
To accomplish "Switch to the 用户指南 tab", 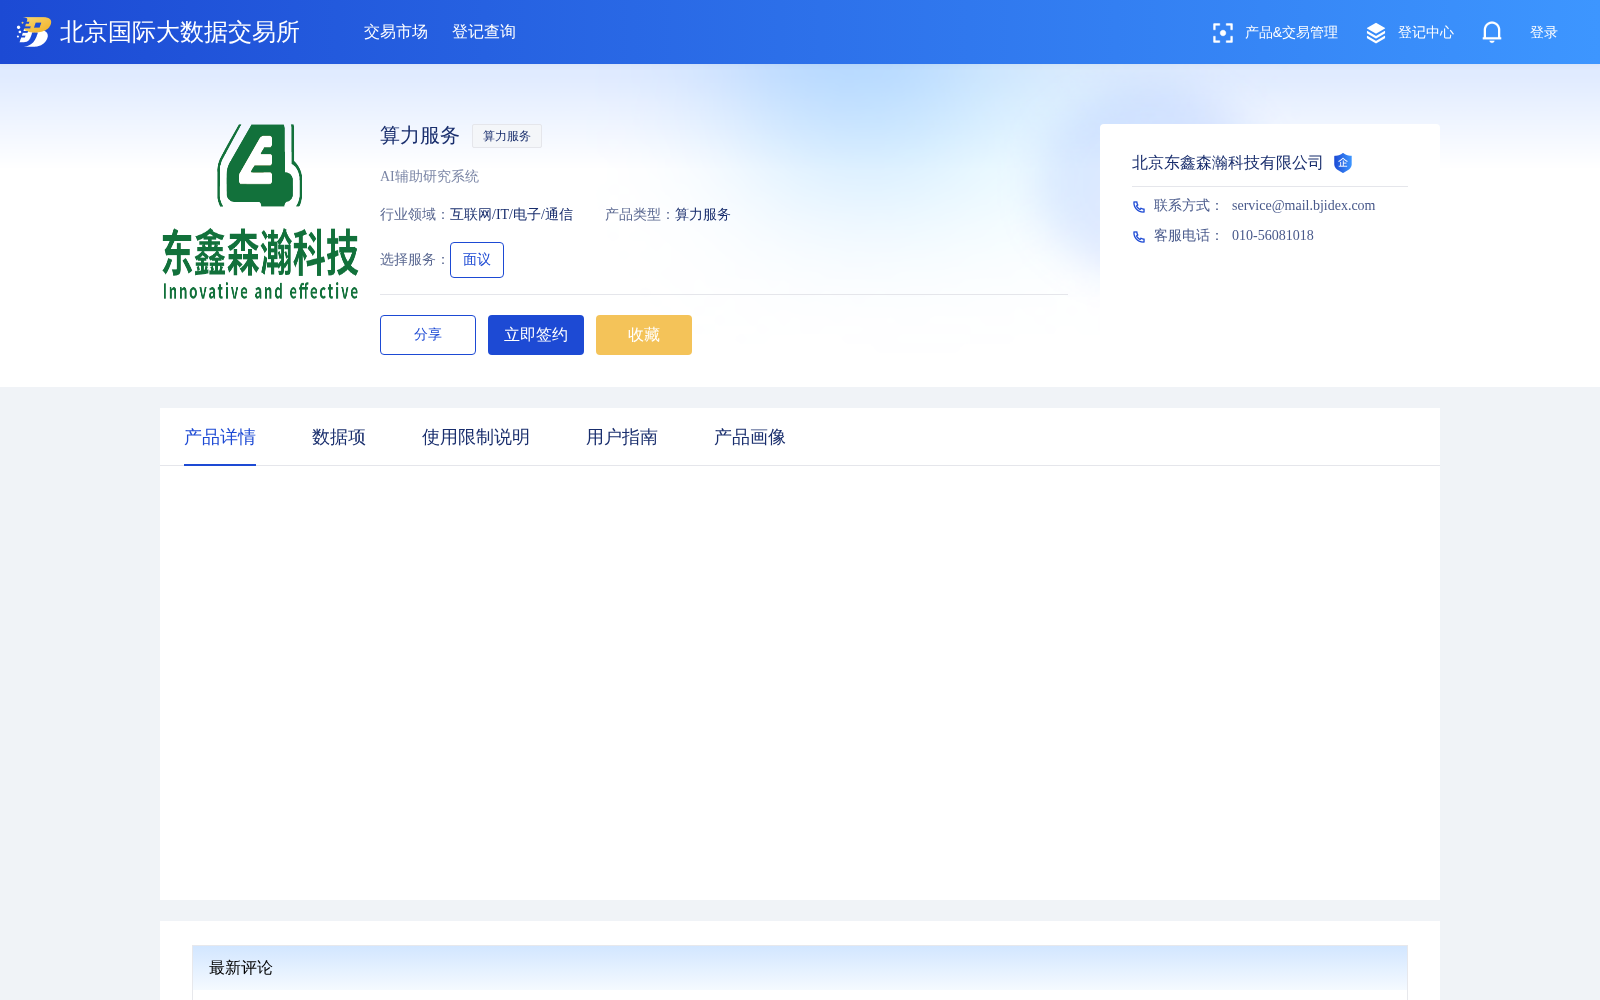I will pyautogui.click(x=622, y=437).
